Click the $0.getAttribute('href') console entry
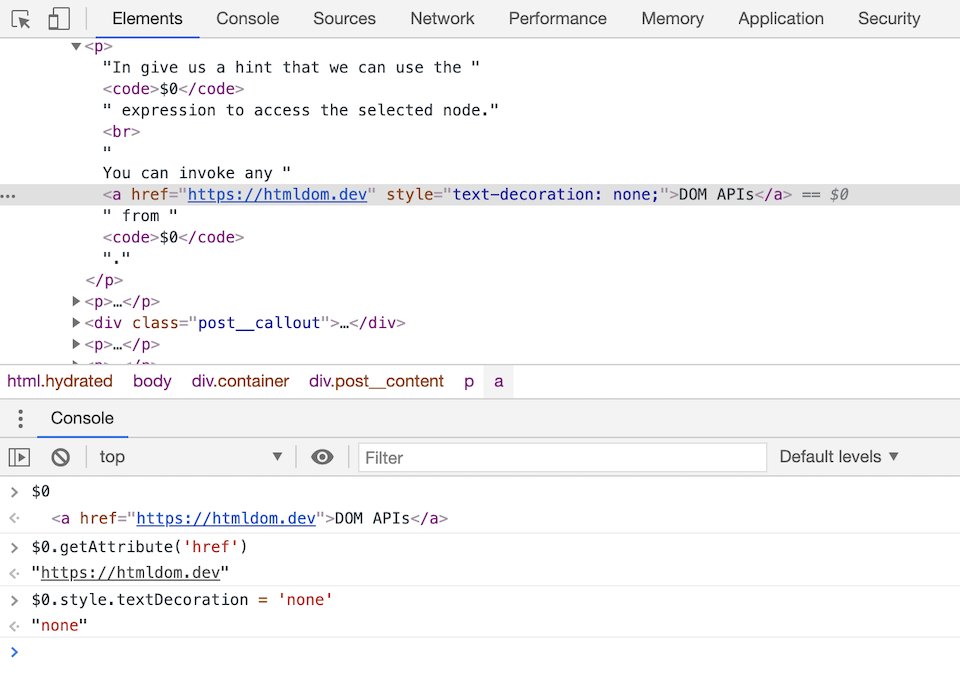960x675 pixels. (x=140, y=546)
